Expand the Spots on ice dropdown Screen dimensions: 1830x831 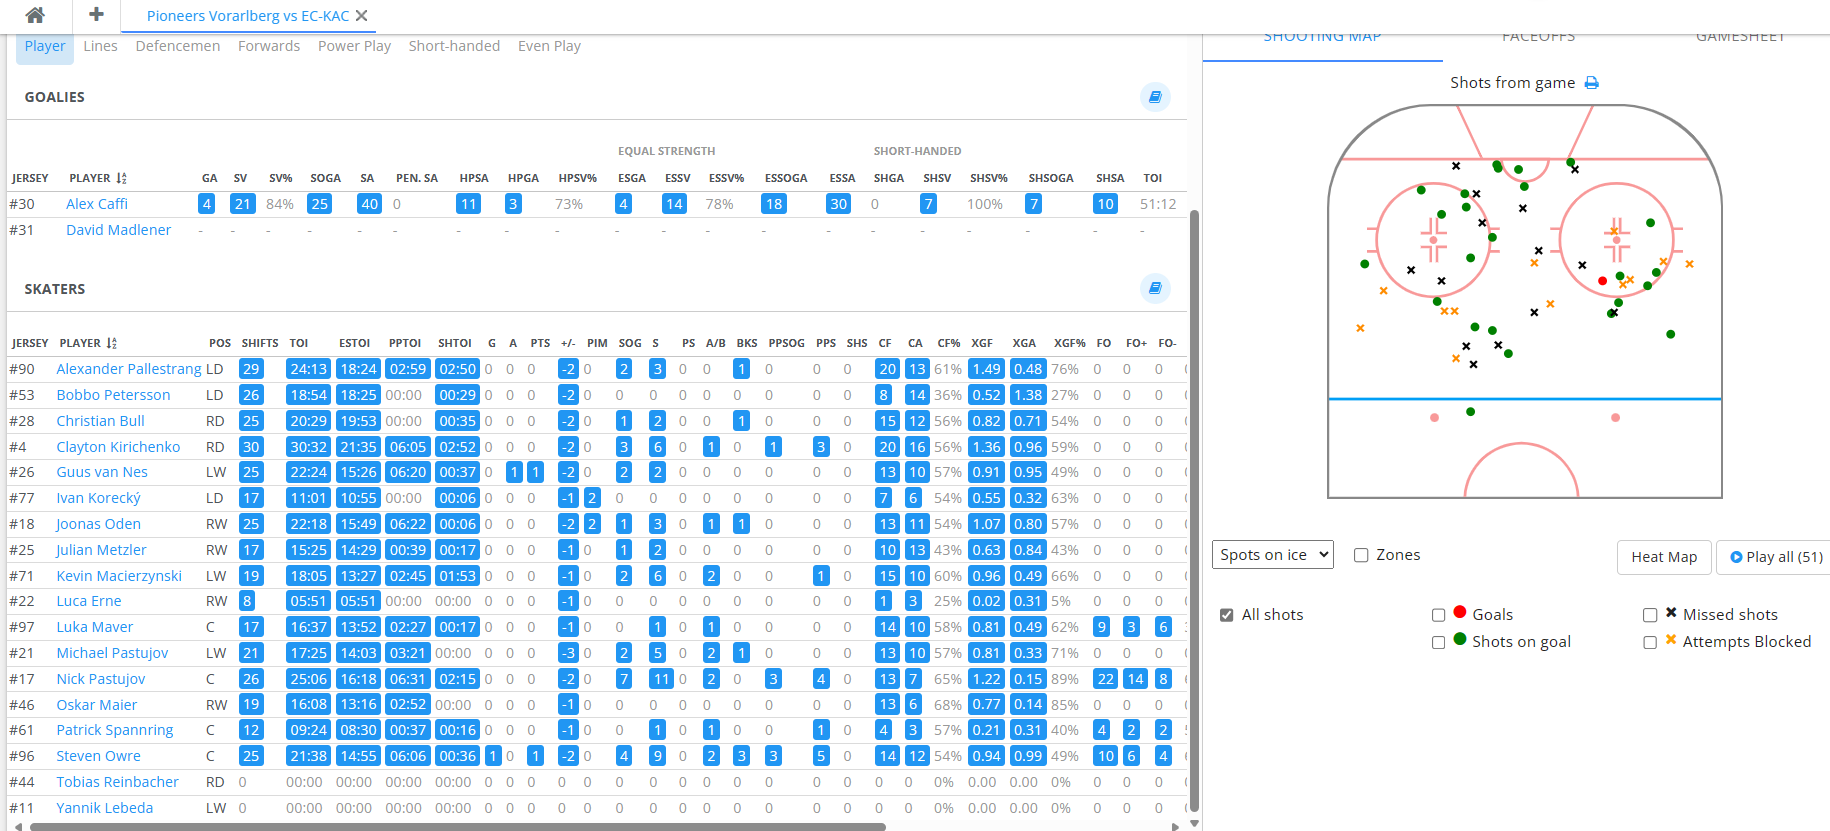pyautogui.click(x=1273, y=554)
